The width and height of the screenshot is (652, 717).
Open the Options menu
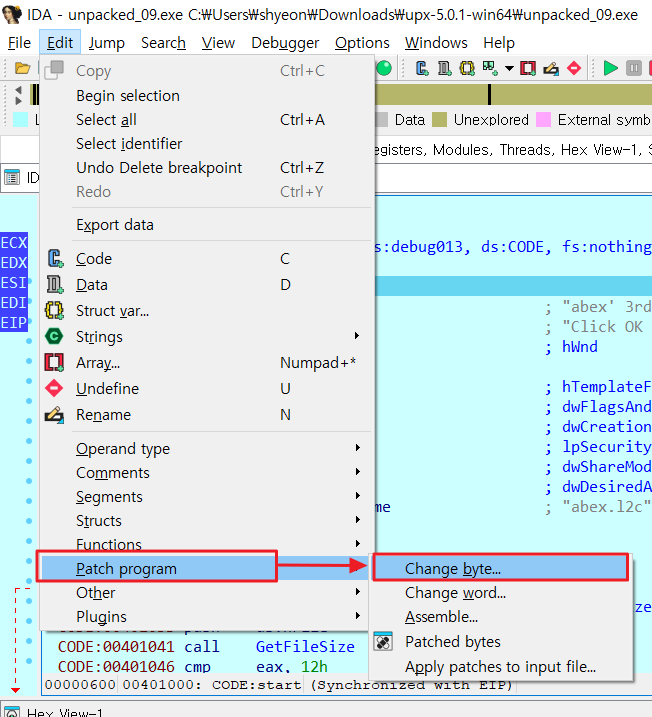[x=362, y=43]
